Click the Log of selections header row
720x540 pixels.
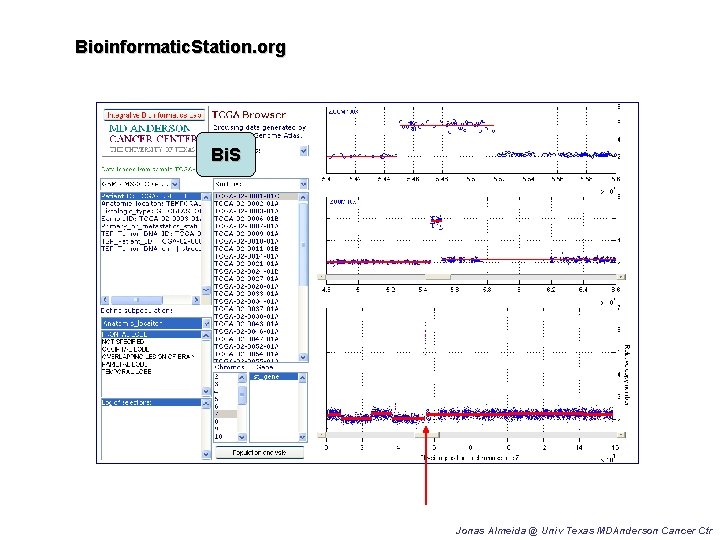coord(151,402)
